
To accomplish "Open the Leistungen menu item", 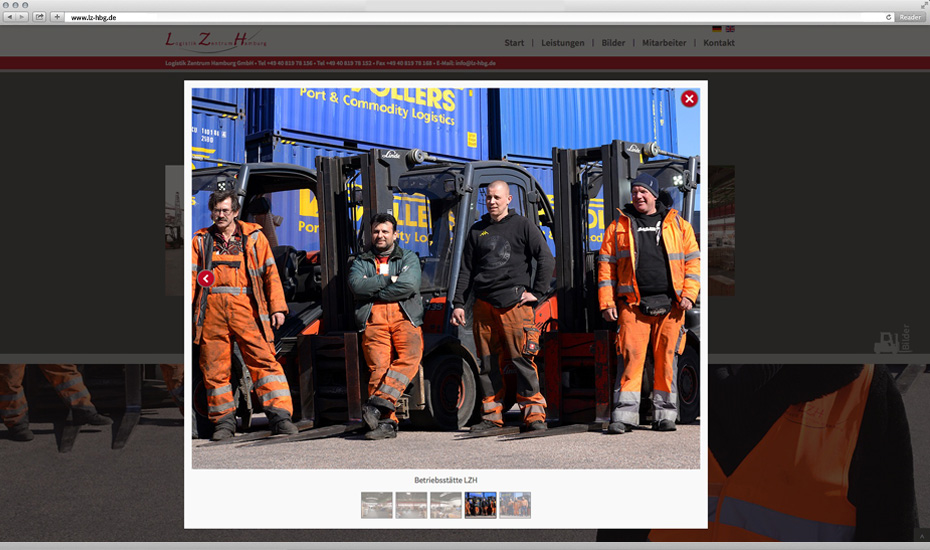I will click(x=562, y=43).
